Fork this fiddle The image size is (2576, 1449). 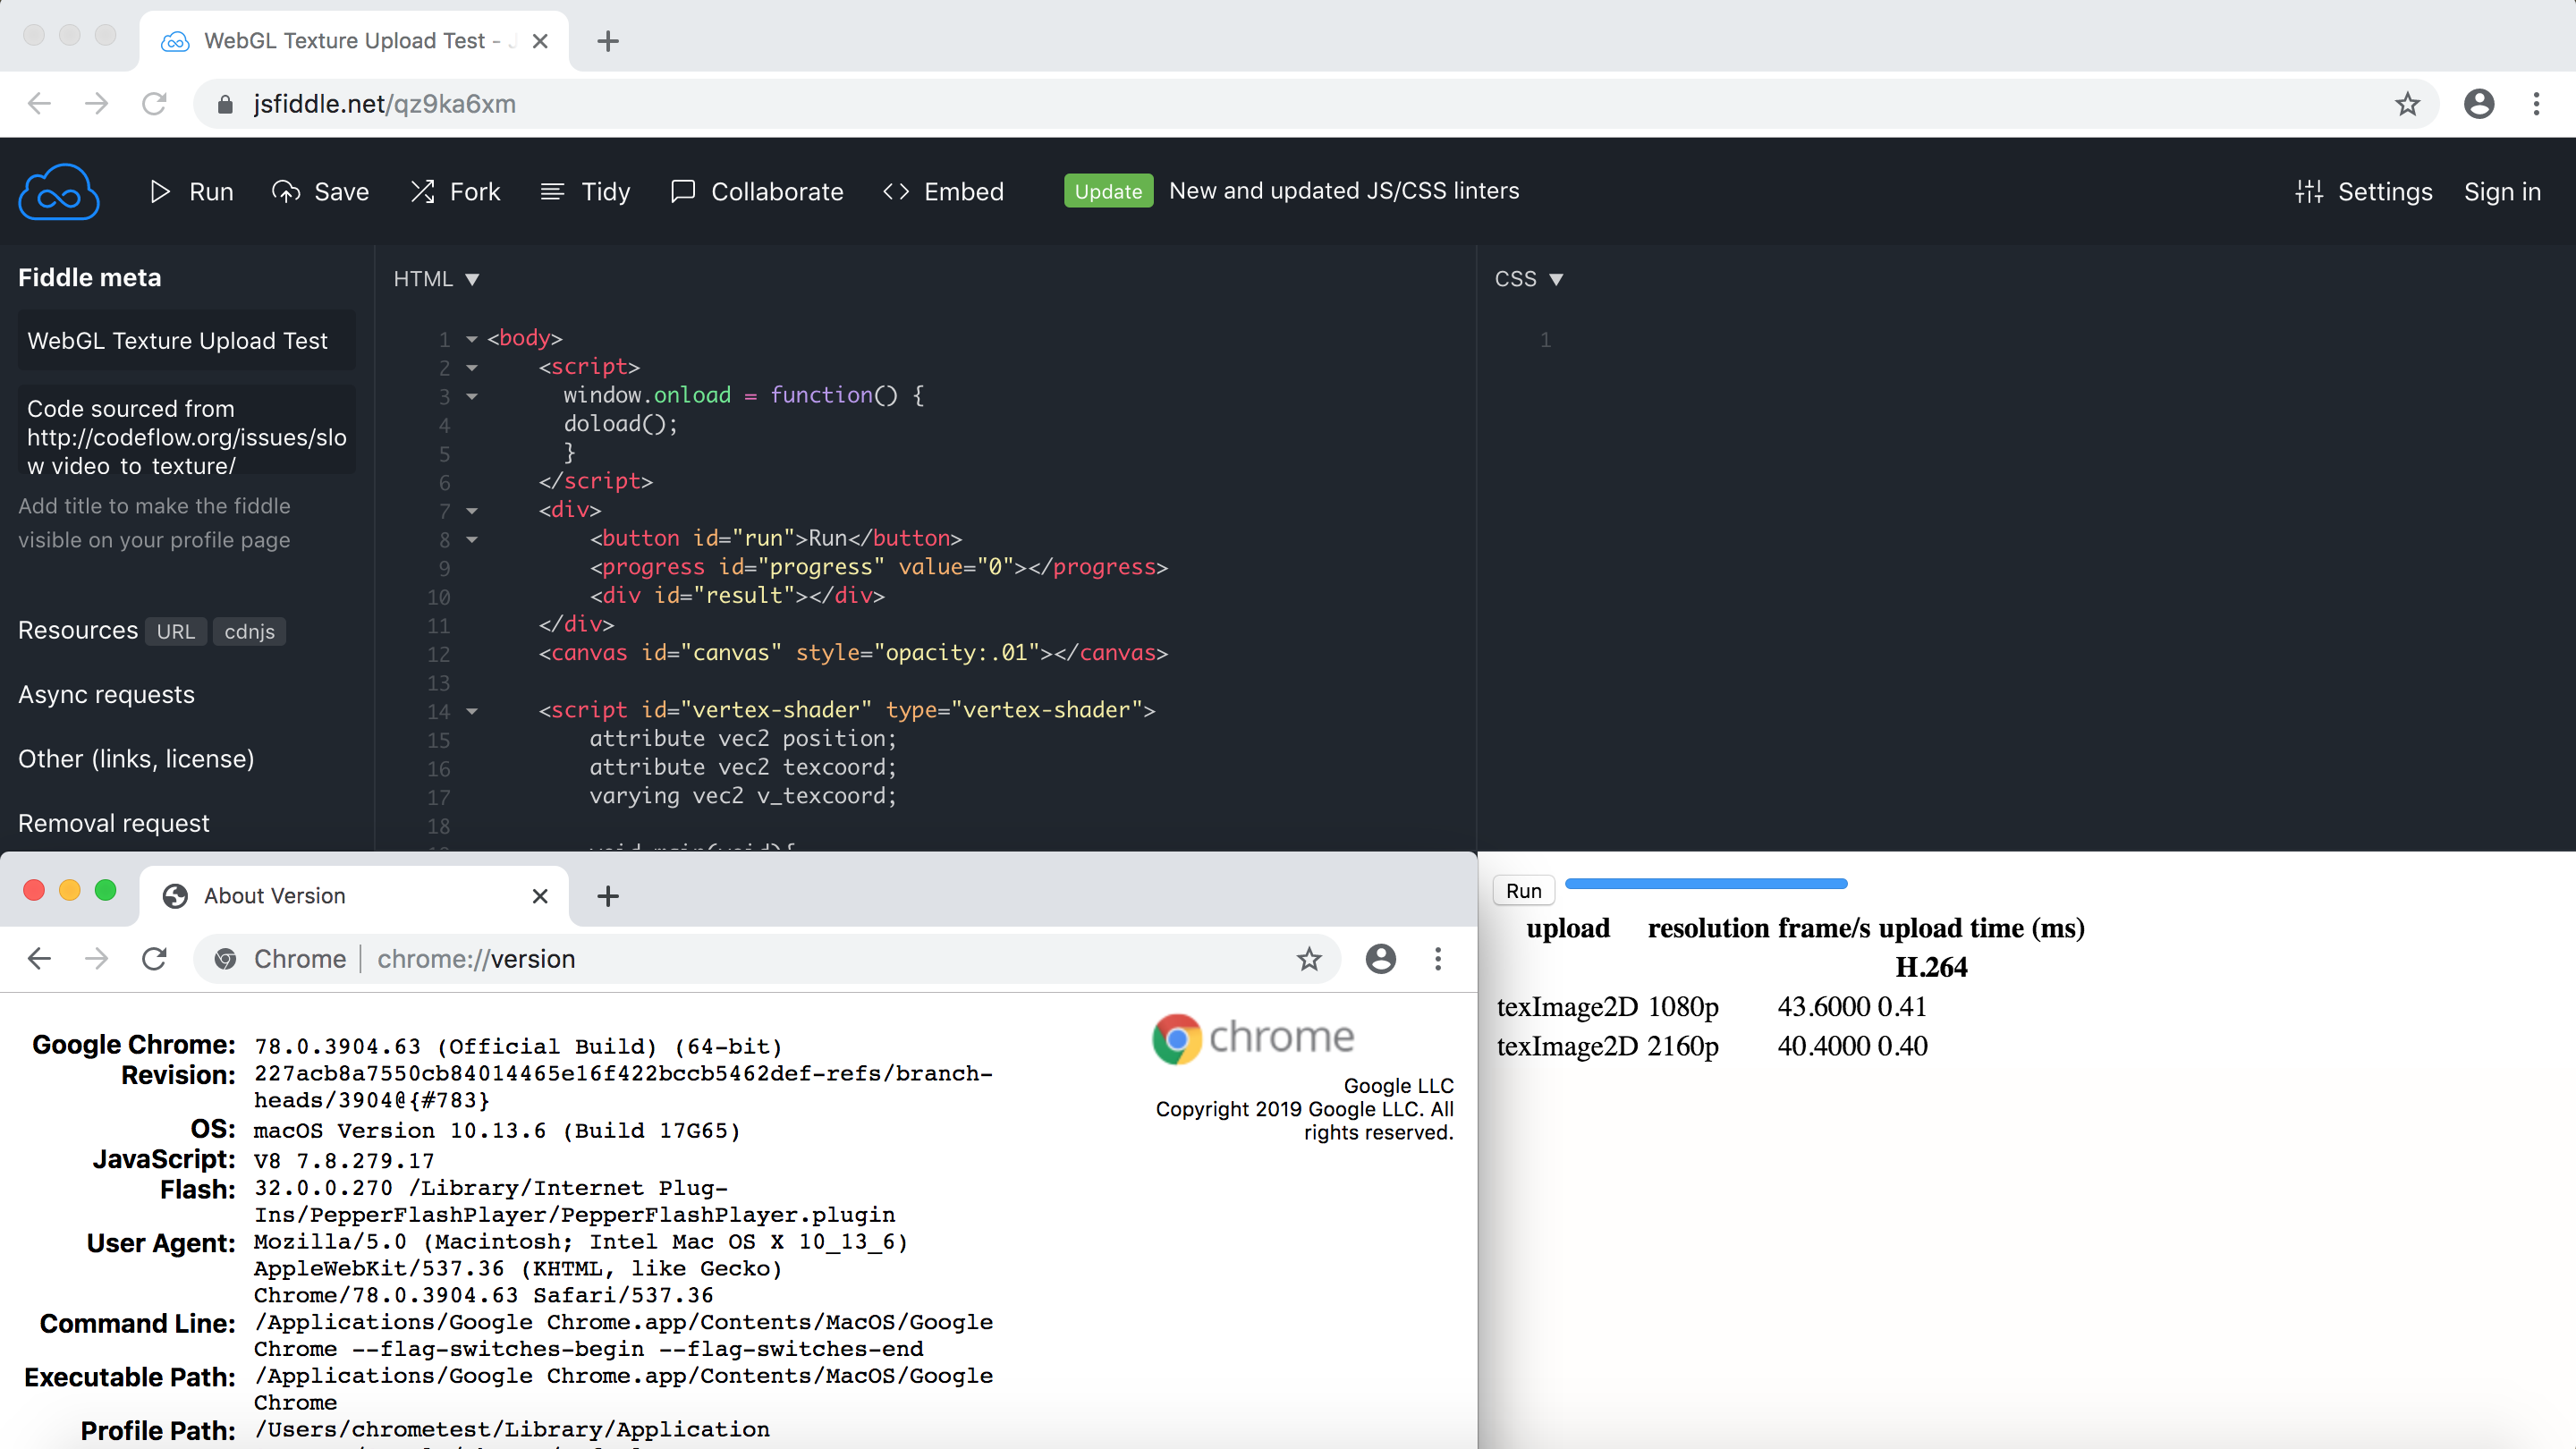(455, 191)
